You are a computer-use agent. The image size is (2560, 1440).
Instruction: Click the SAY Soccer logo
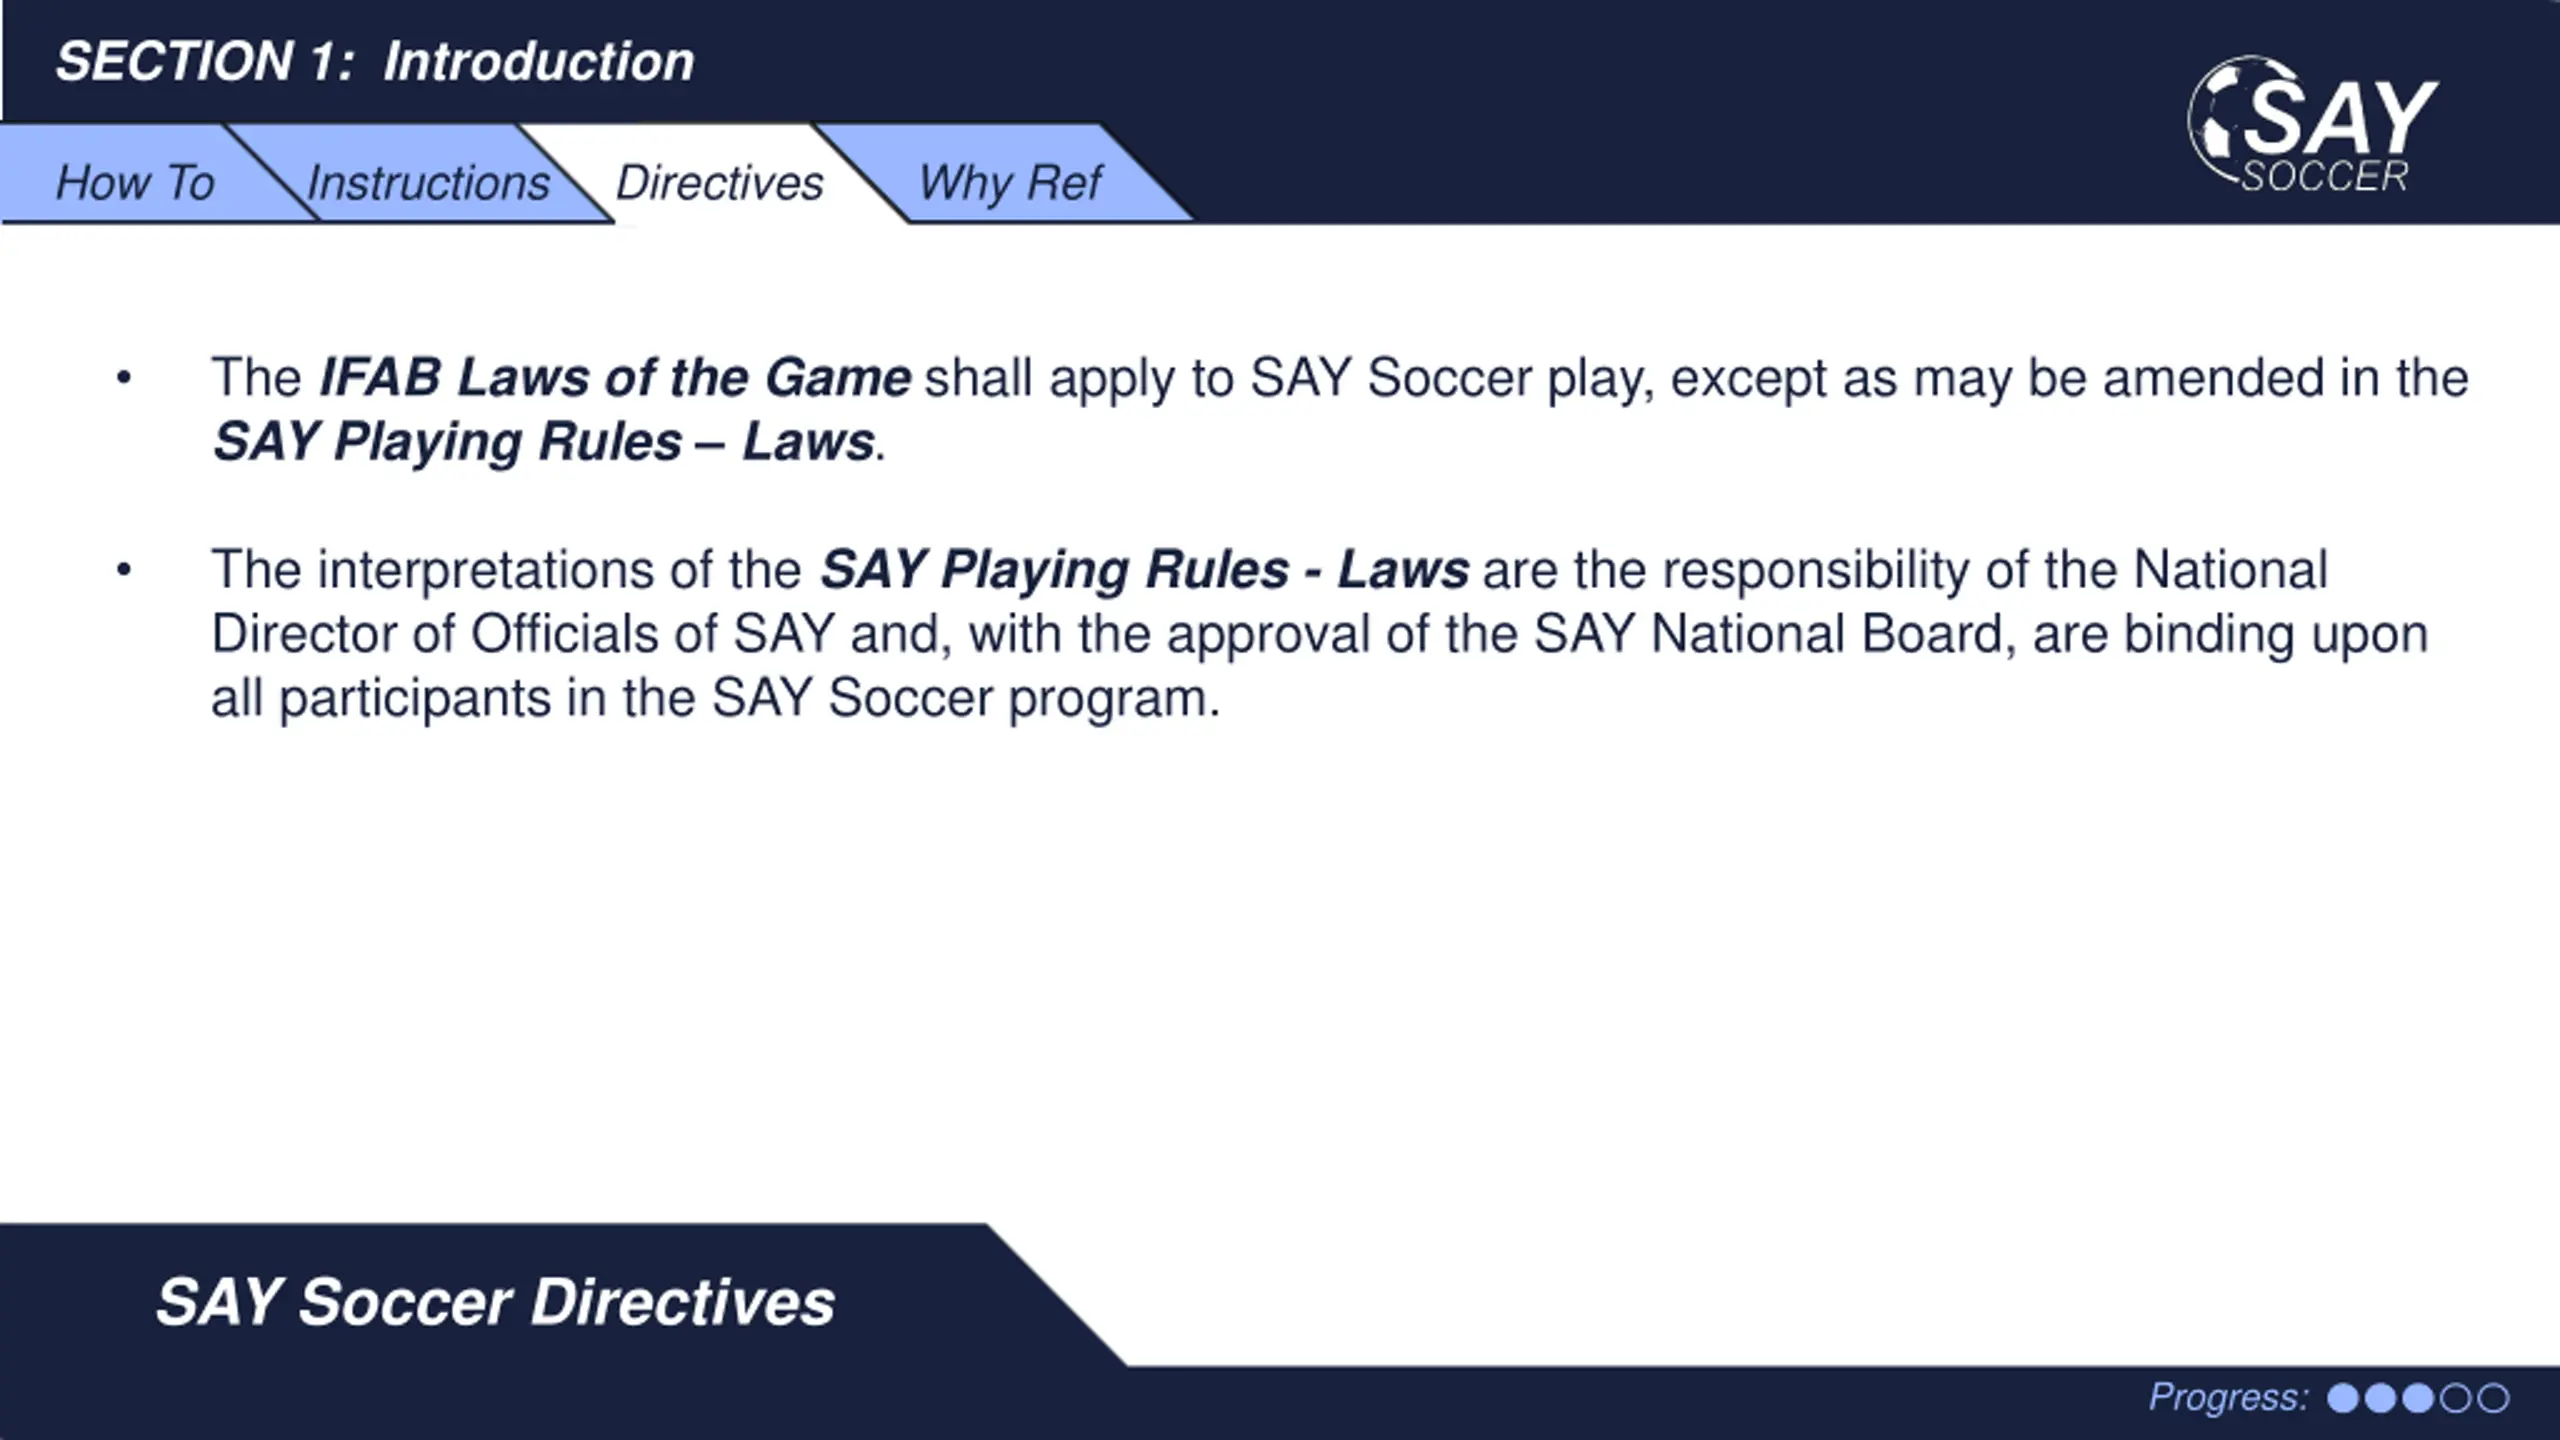point(2313,124)
